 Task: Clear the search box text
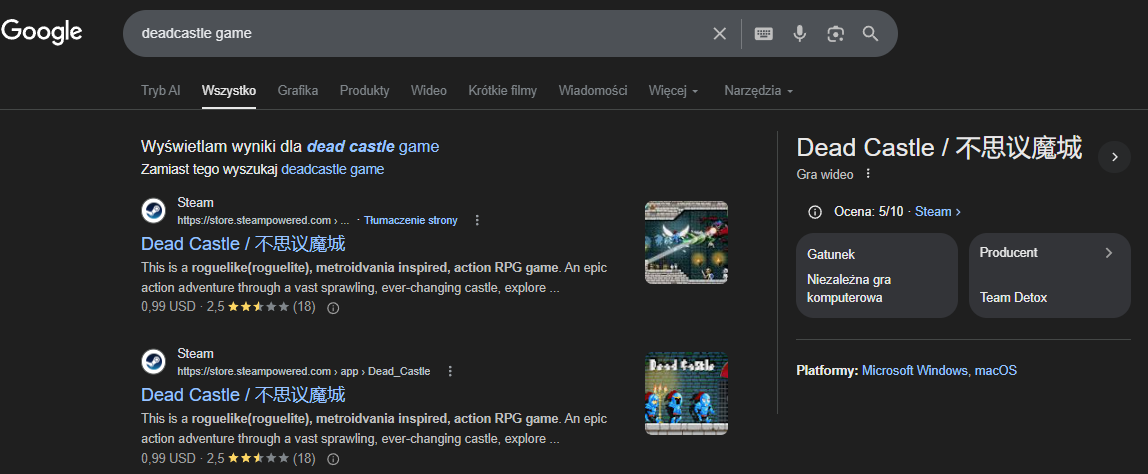click(x=720, y=33)
